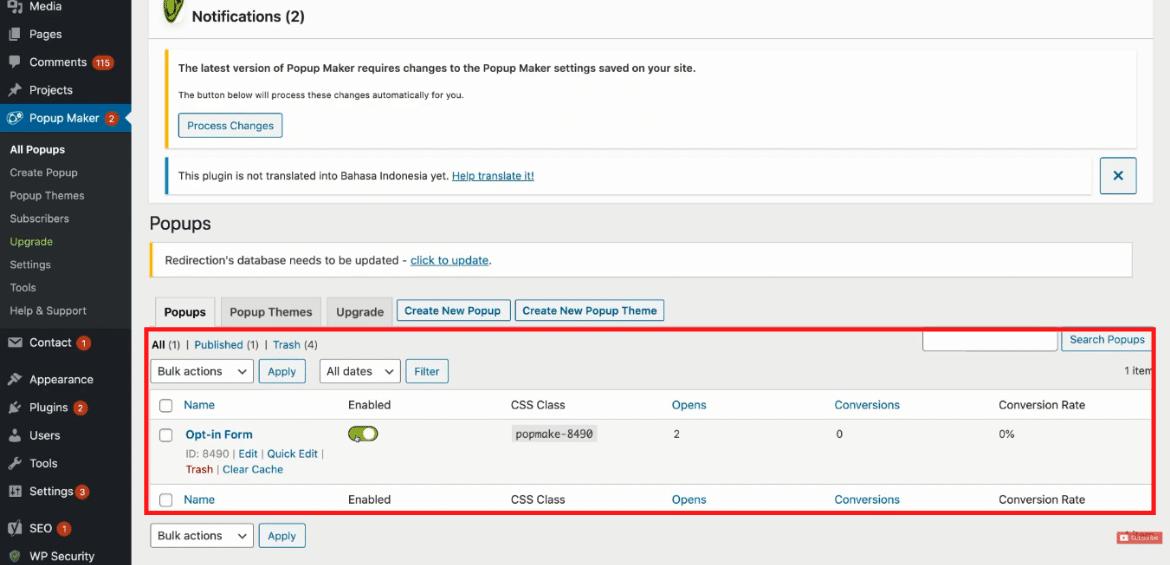The width and height of the screenshot is (1170, 565).
Task: Click Quick Edit under Opt-in Form
Action: (292, 454)
